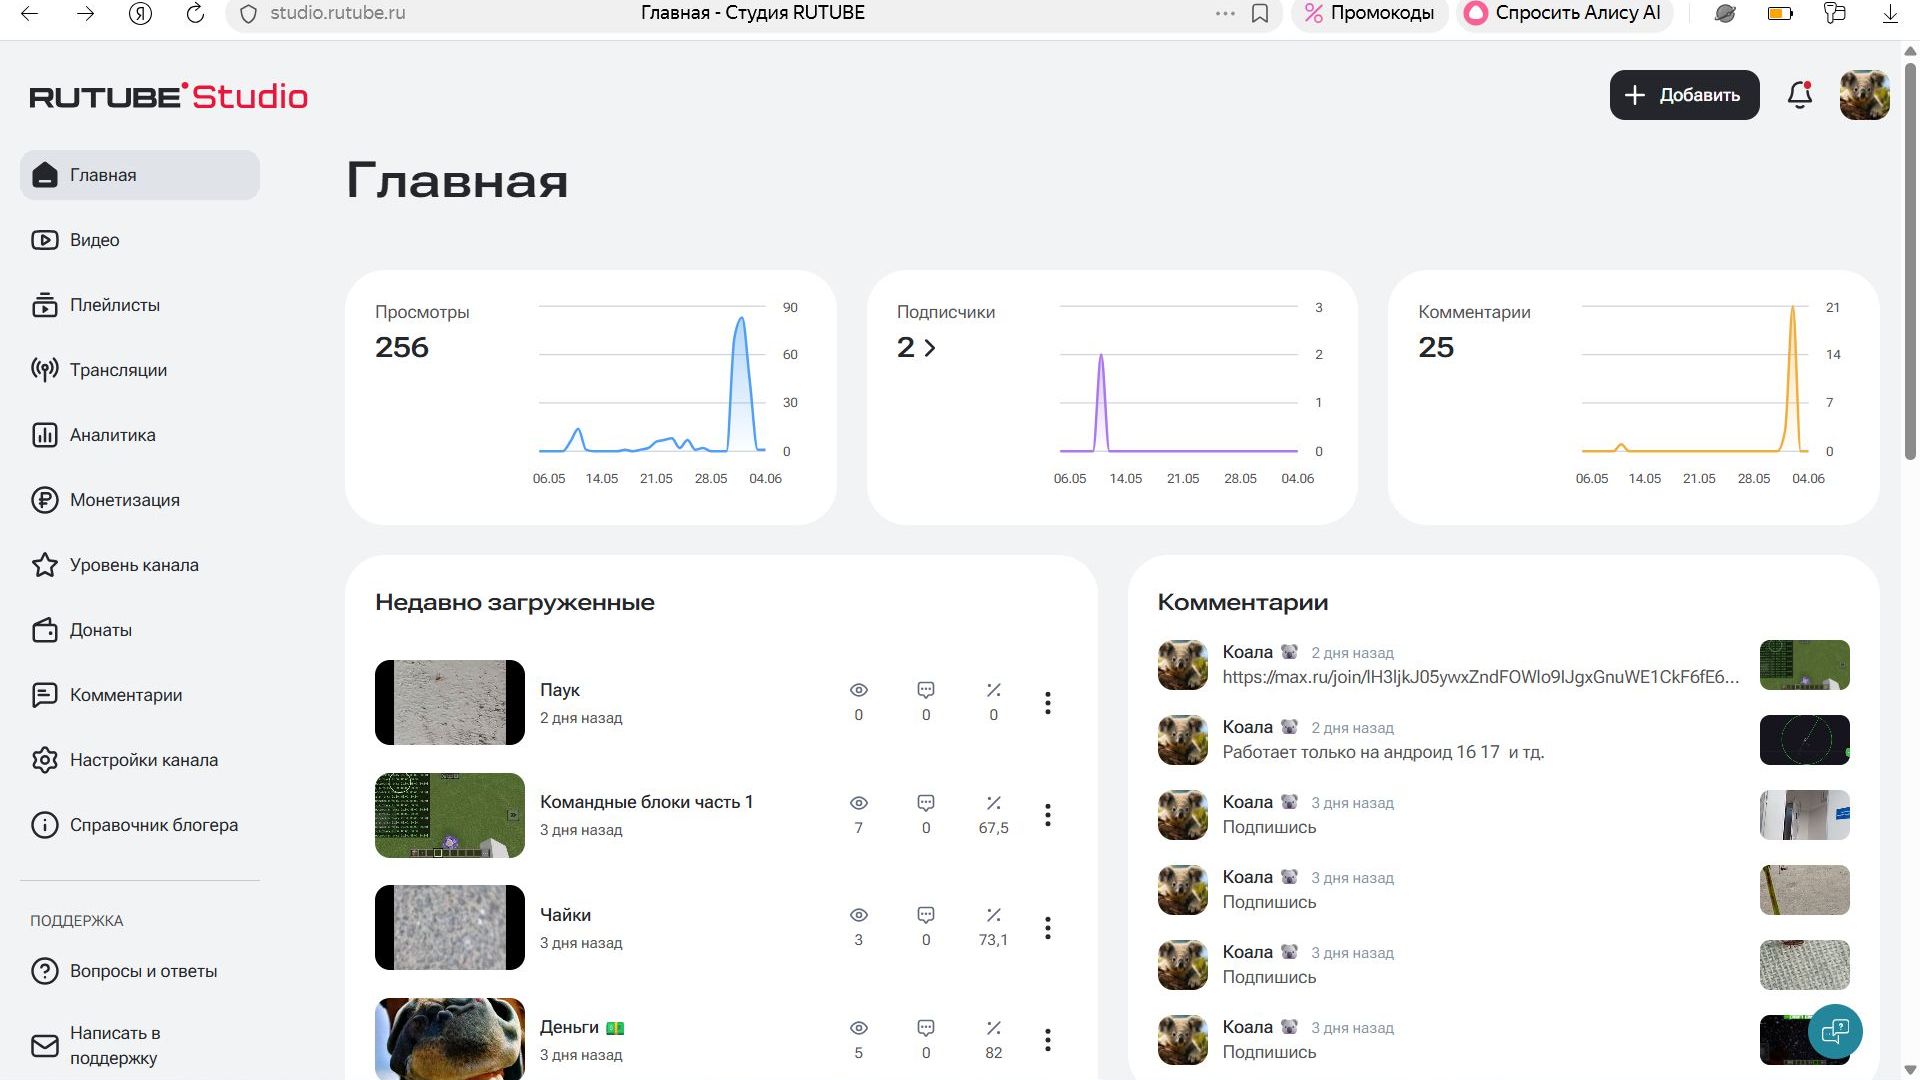
Task: Open Уровень канала star icon
Action: (45, 565)
